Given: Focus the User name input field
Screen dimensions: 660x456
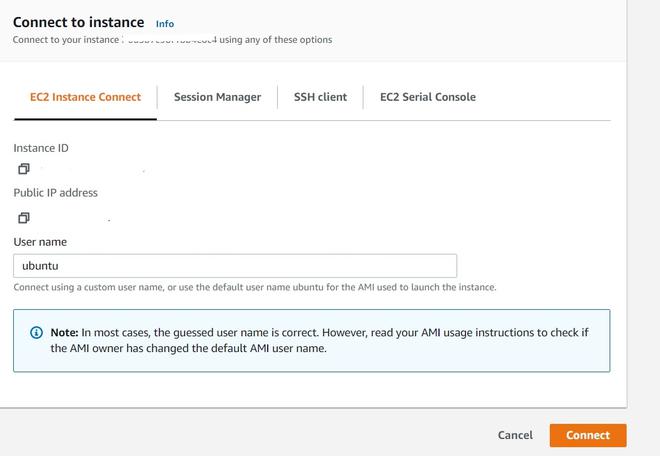Looking at the screenshot, I should [235, 266].
